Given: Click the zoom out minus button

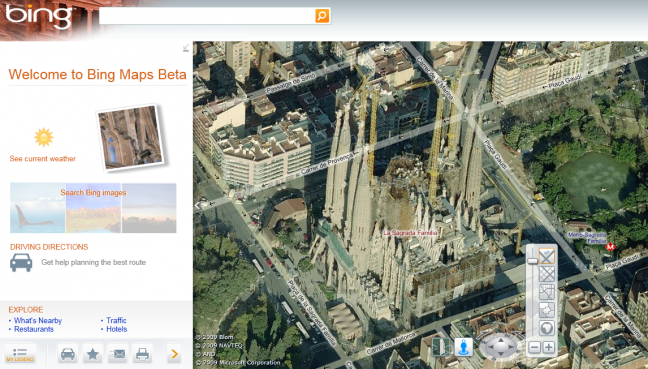Looking at the screenshot, I should pyautogui.click(x=534, y=347).
